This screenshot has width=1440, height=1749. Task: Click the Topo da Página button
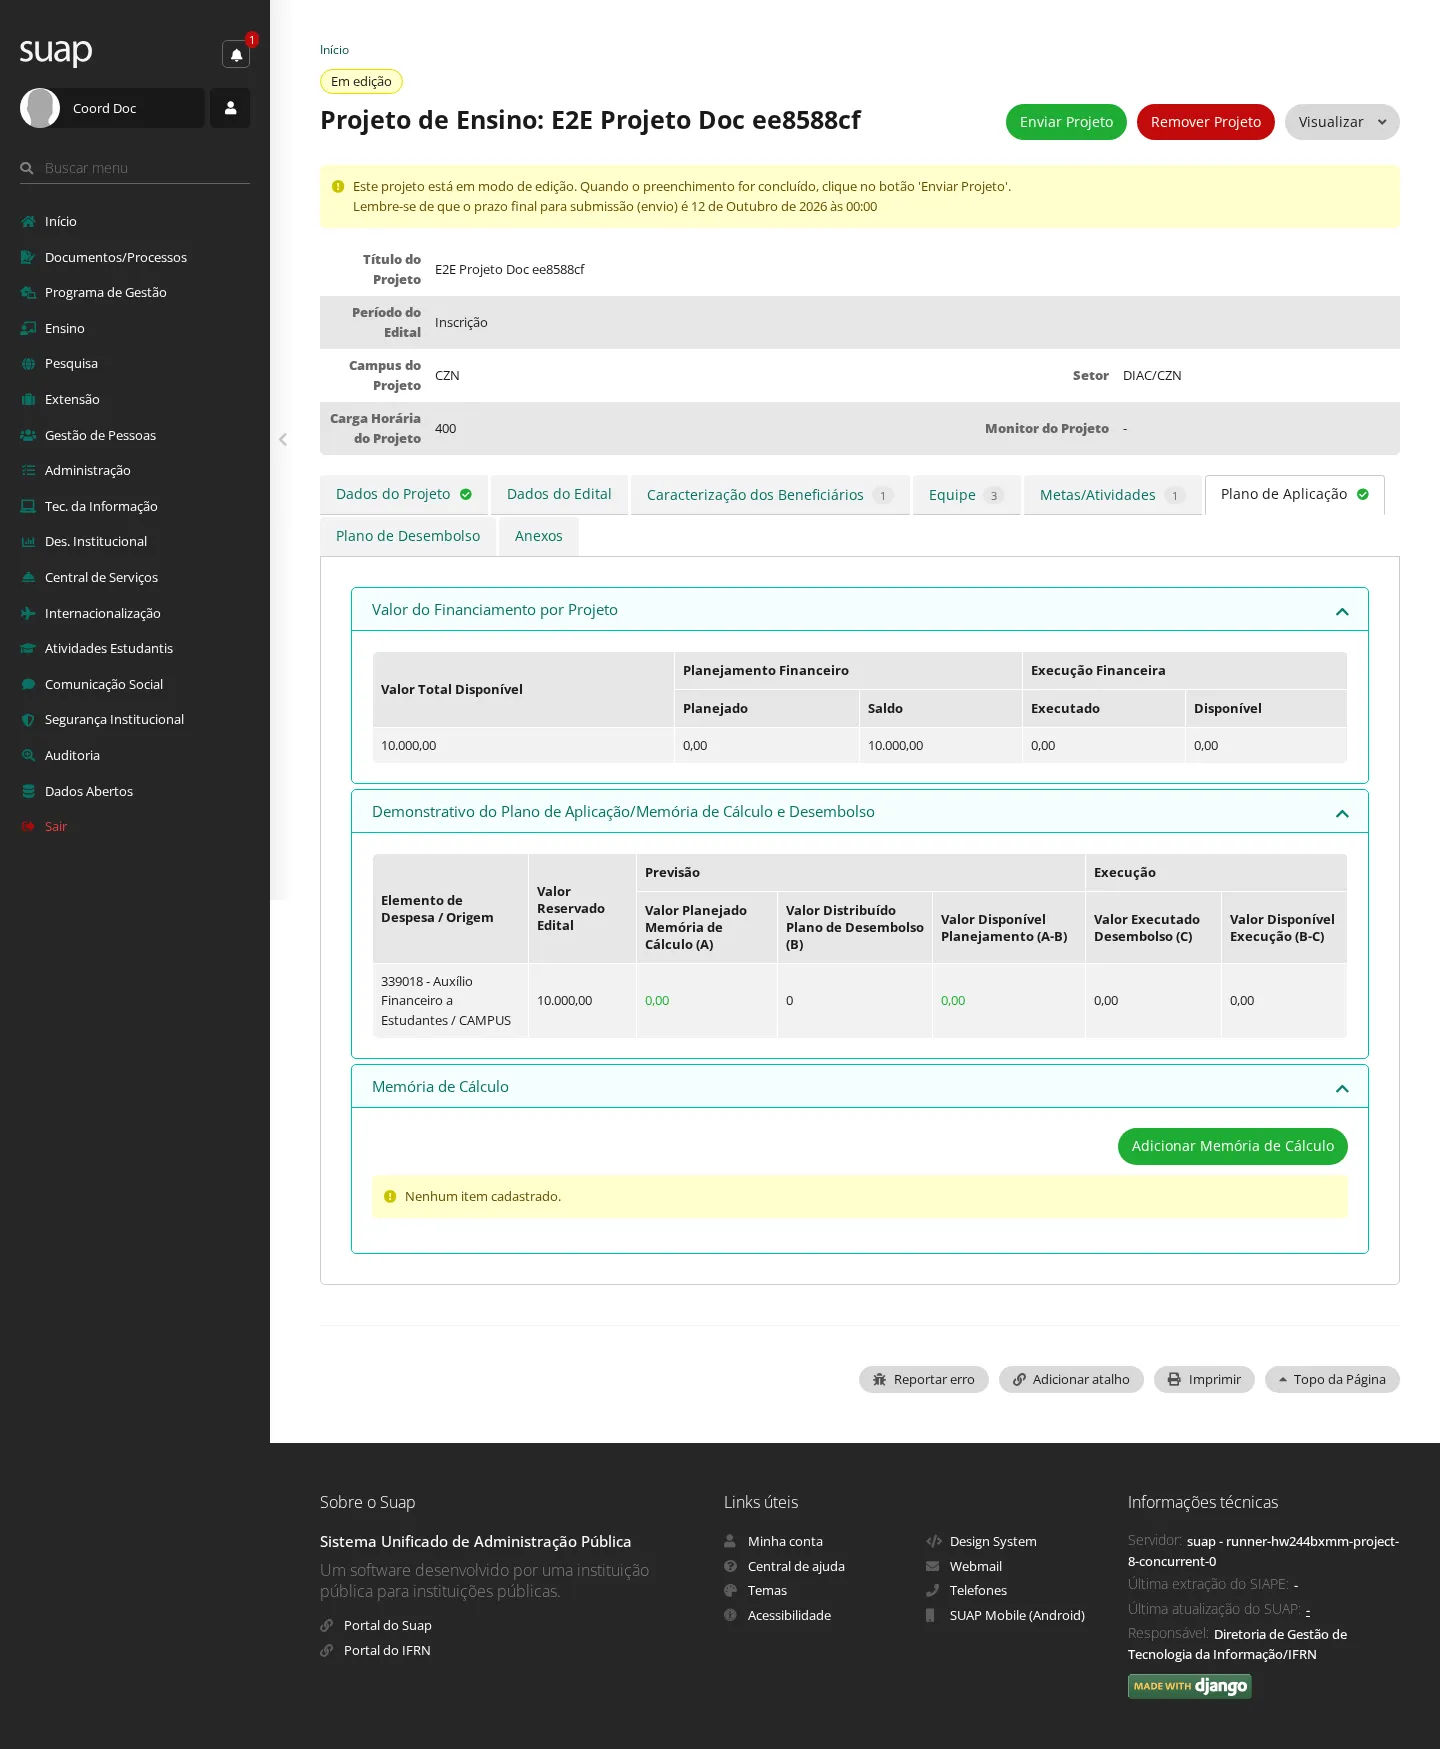point(1332,1380)
